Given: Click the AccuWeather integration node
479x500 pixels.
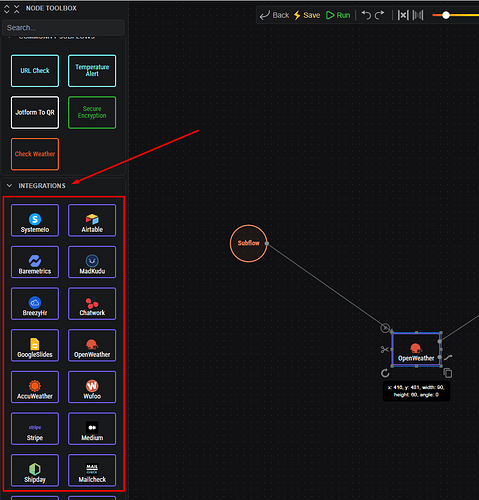Looking at the screenshot, I should 35,387.
